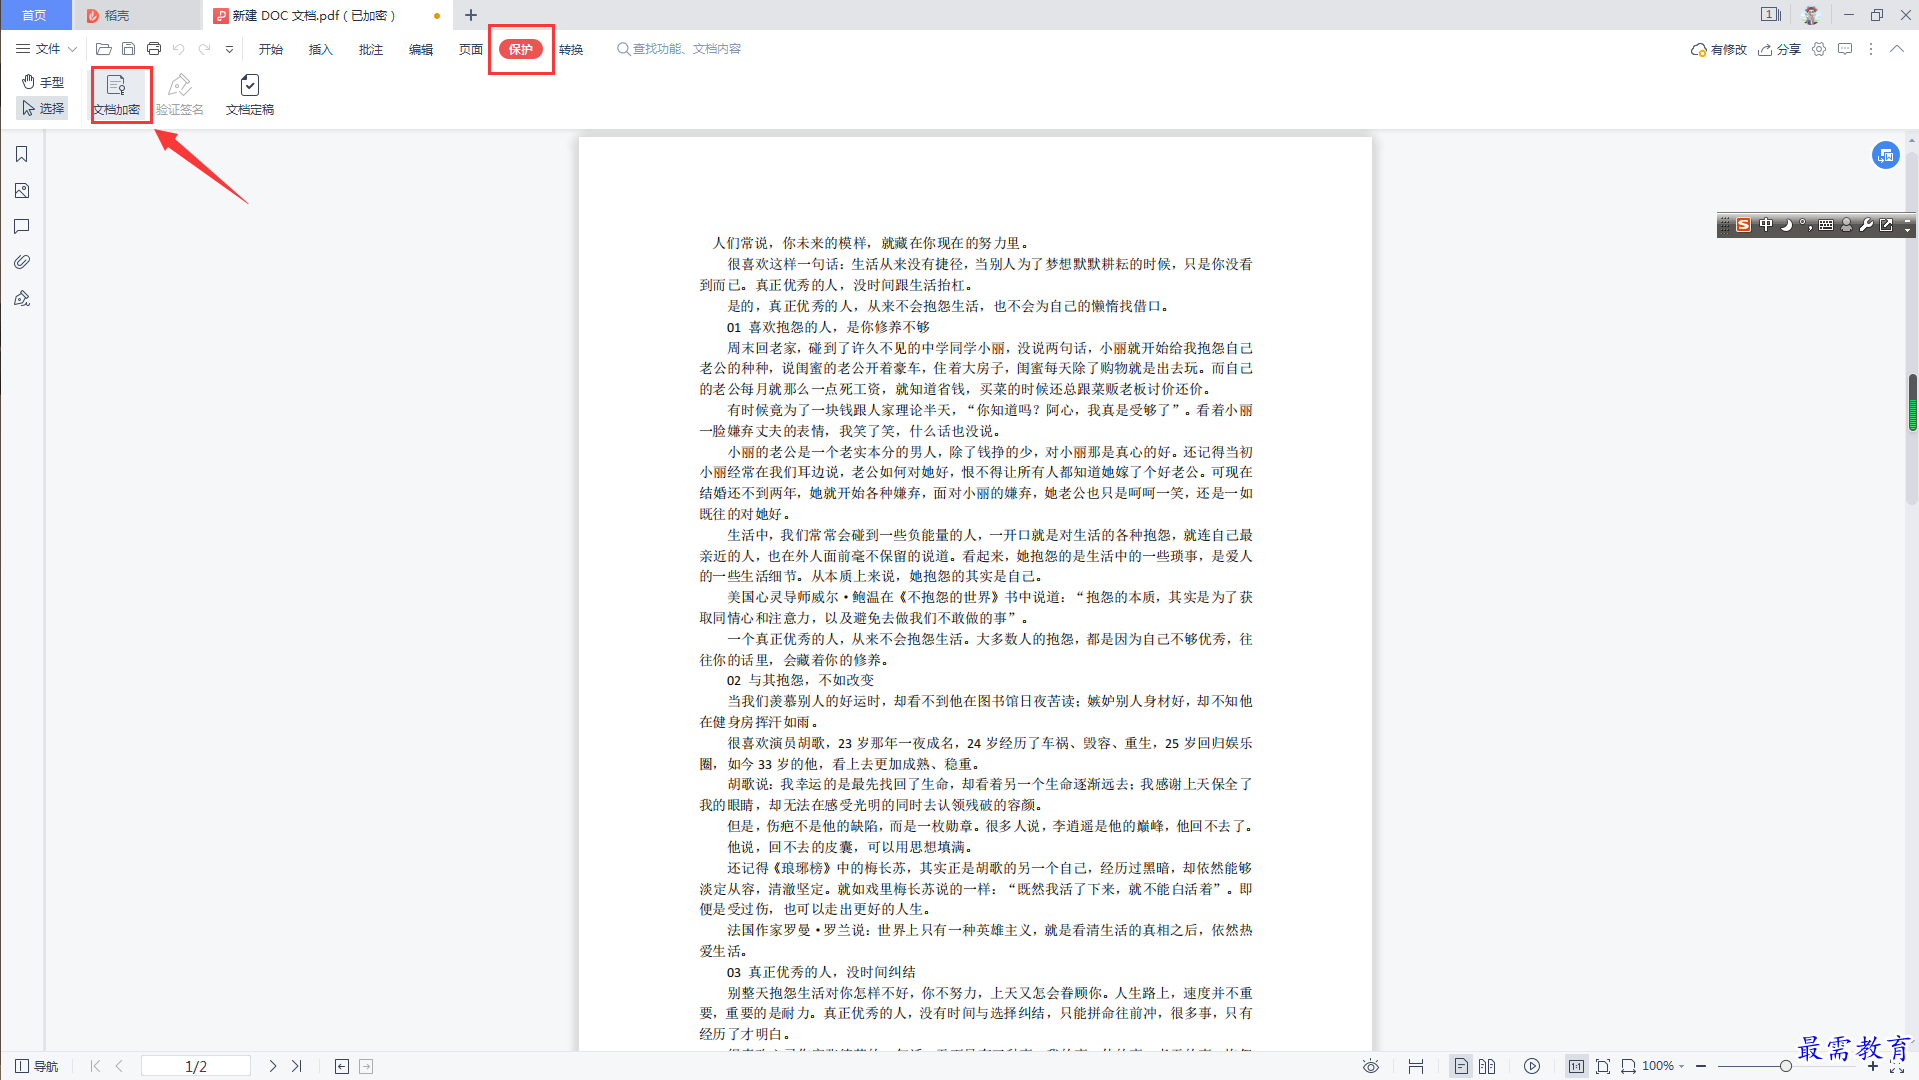Image resolution: width=1919 pixels, height=1080 pixels.
Task: Enable single page view
Action: [x=1461, y=1066]
